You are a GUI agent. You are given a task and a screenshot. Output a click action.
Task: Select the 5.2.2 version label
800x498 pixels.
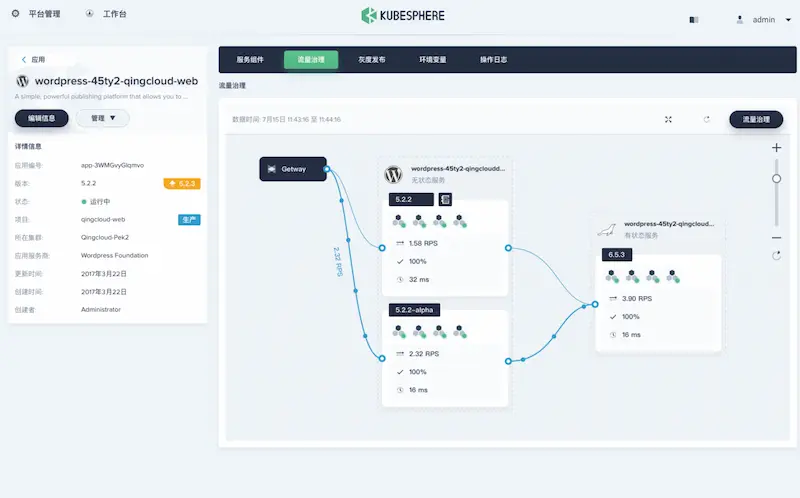tap(411, 200)
